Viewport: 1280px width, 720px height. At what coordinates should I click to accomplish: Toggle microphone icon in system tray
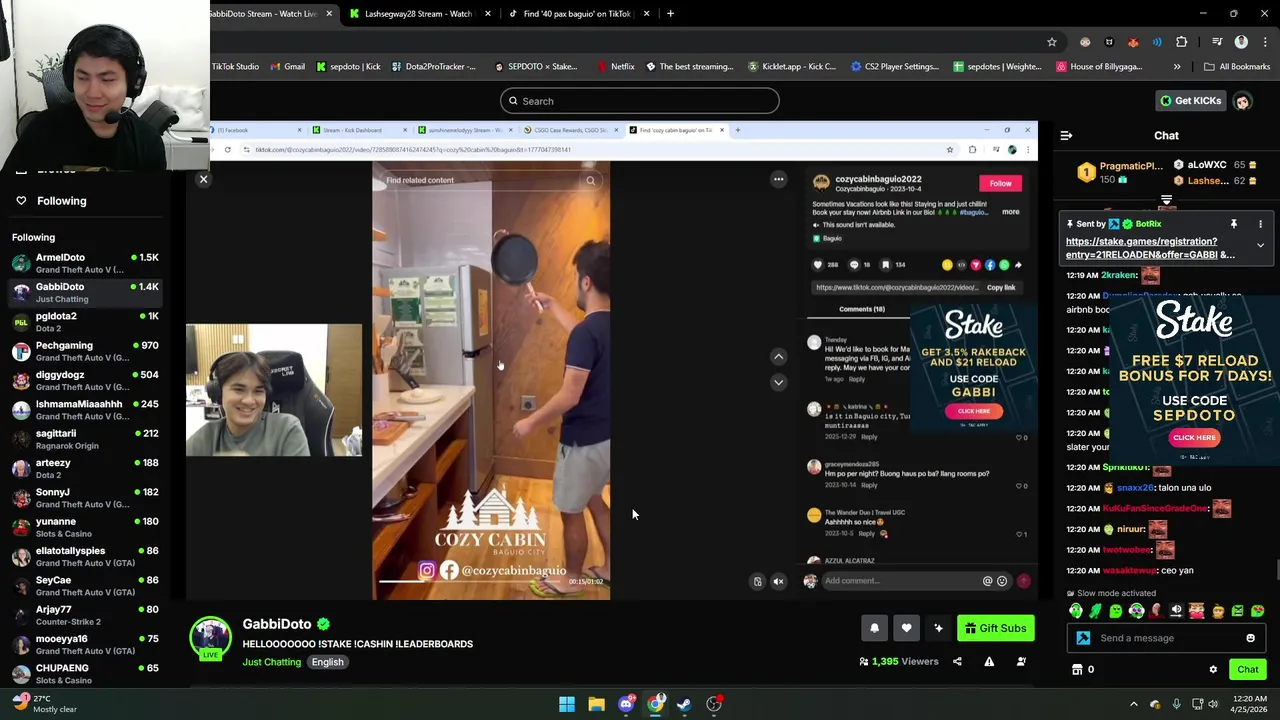[1176, 704]
